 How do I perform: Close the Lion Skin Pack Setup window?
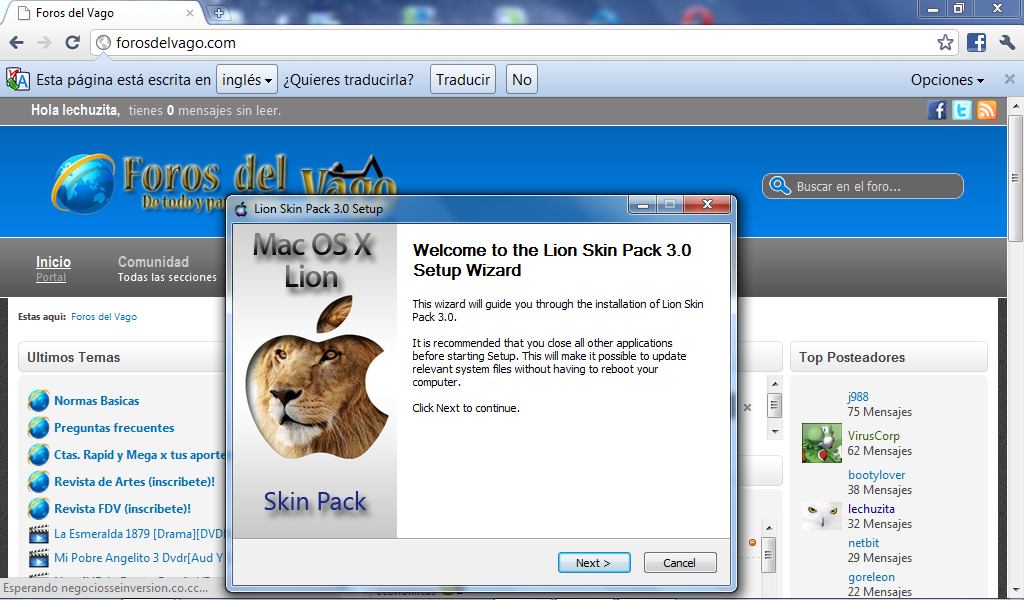707,204
